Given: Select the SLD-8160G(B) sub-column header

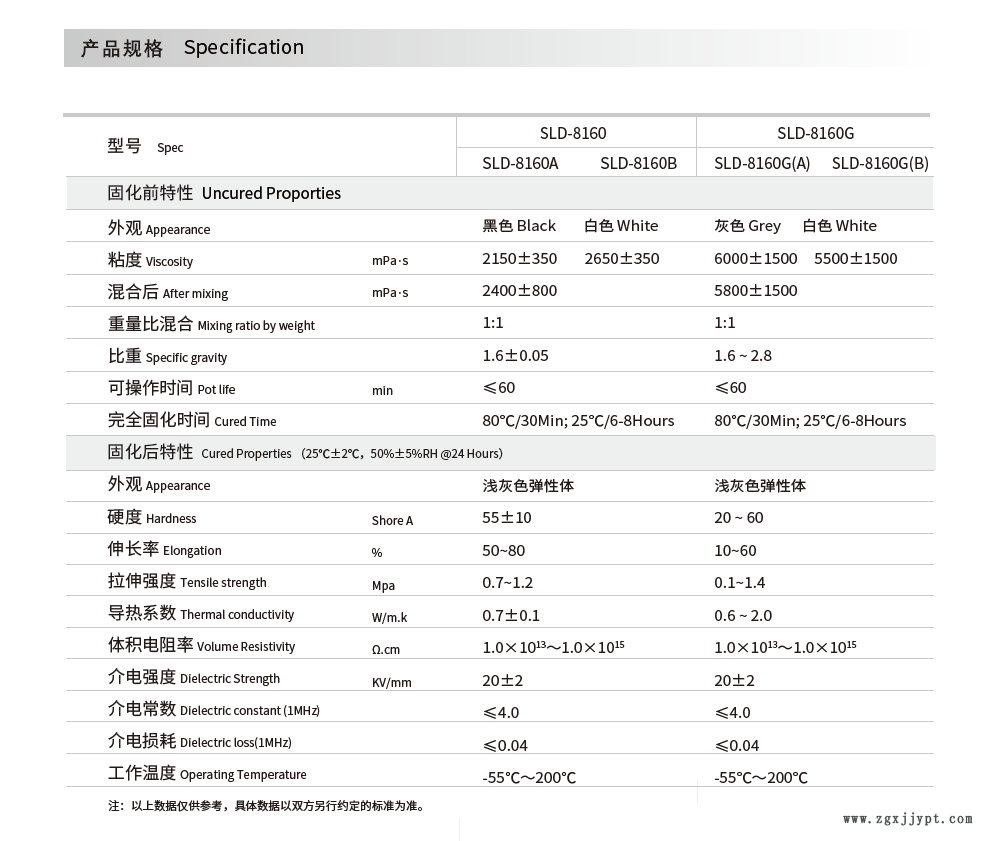Looking at the screenshot, I should point(880,163).
